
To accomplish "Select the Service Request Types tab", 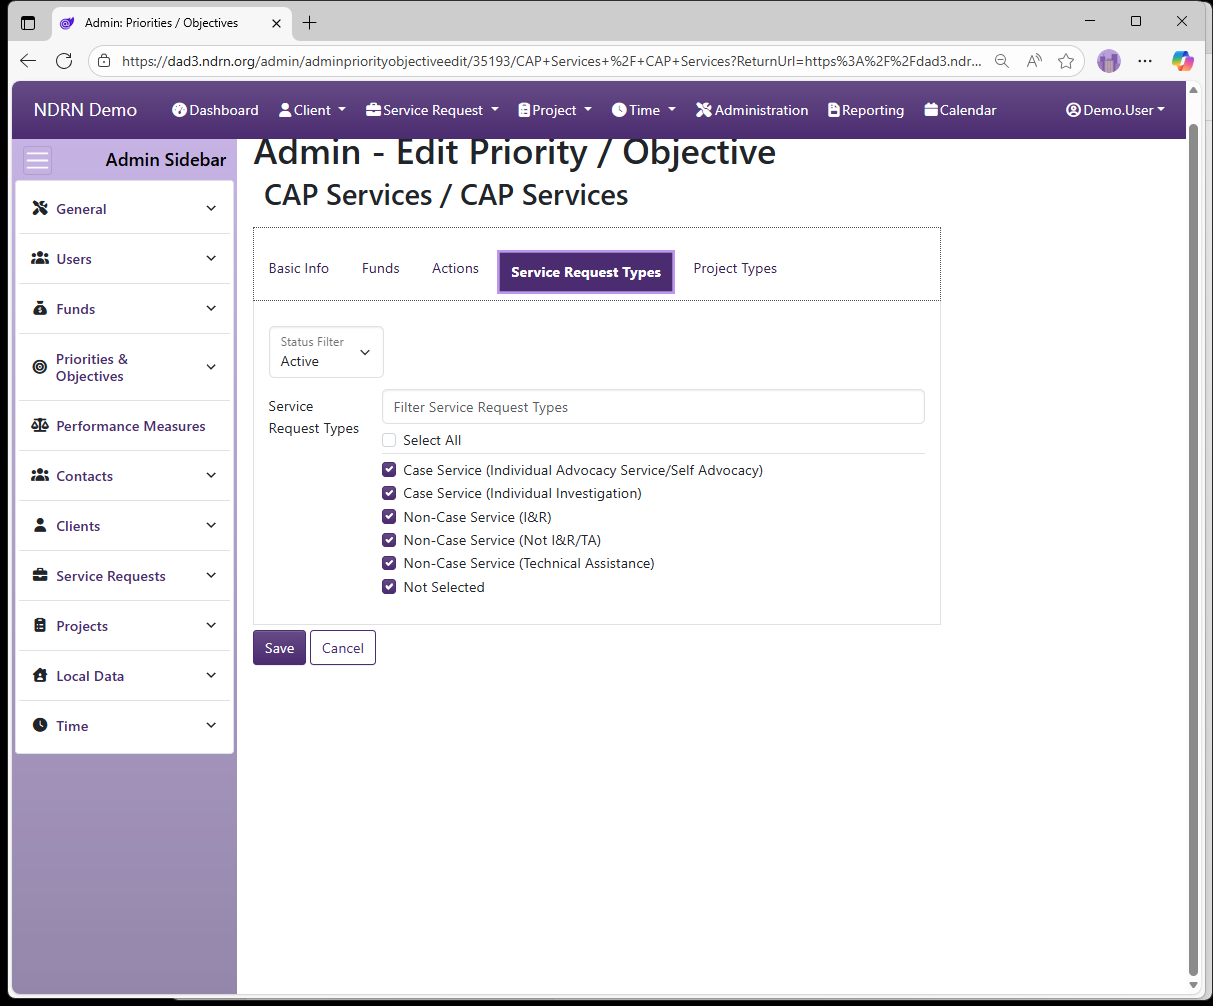I will click(586, 272).
